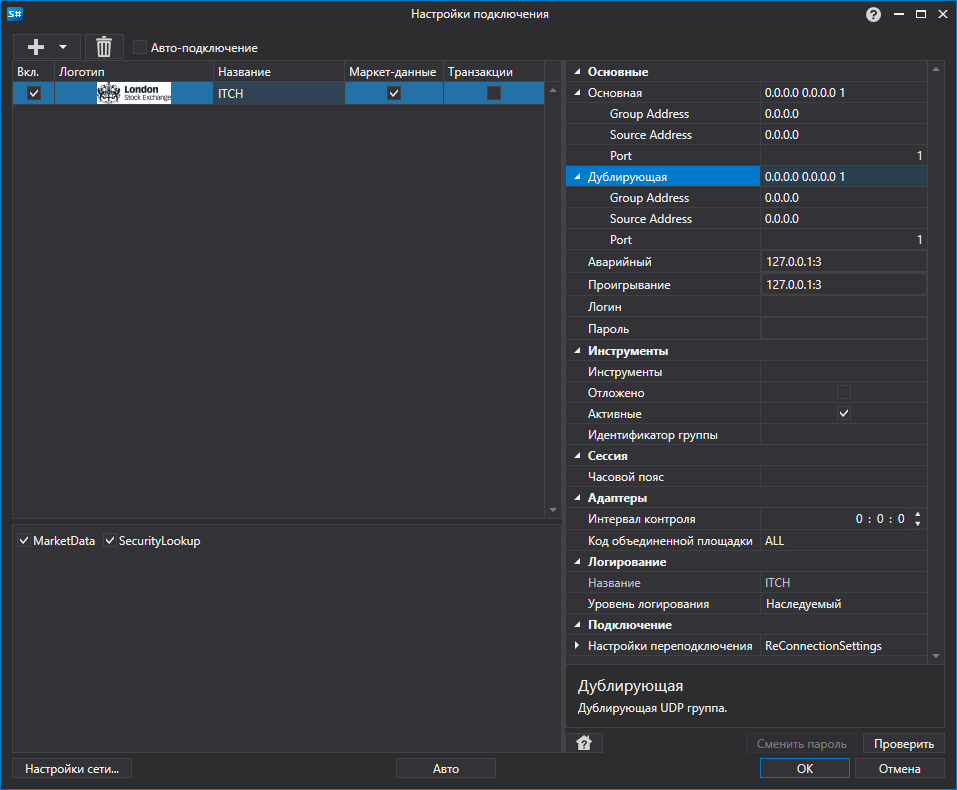Increase Интервал контроля with up arrow
The height and width of the screenshot is (790, 957).
pyautogui.click(x=917, y=514)
